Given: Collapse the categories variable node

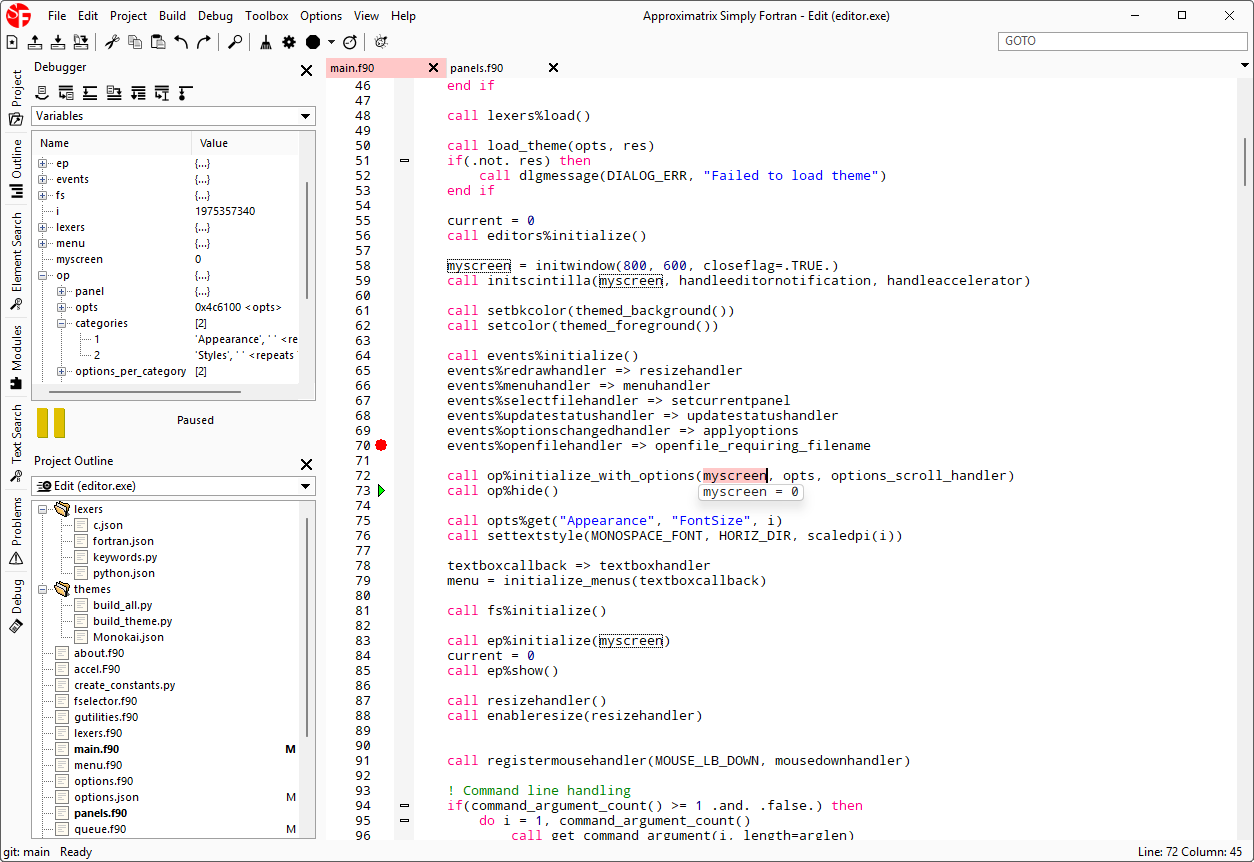Looking at the screenshot, I should point(62,323).
